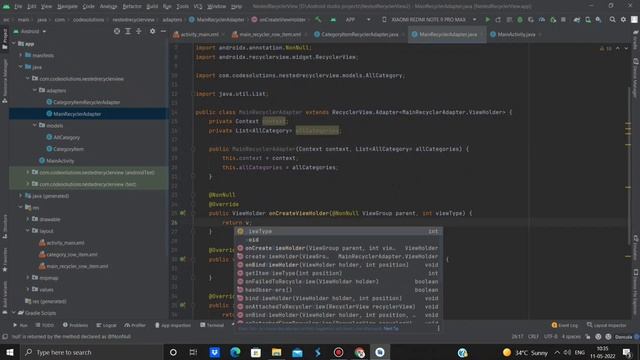Image resolution: width=640 pixels, height=360 pixels.
Task: Open the Task View taskbar icon
Action: pyautogui.click(x=193, y=352)
